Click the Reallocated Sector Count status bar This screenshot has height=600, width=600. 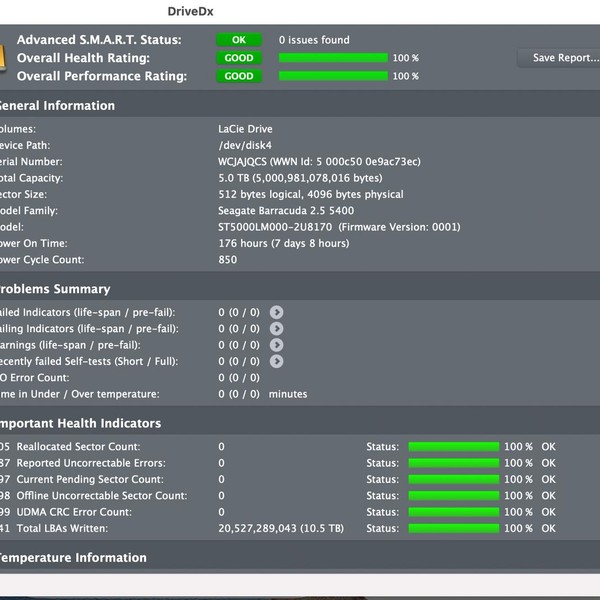coord(453,447)
